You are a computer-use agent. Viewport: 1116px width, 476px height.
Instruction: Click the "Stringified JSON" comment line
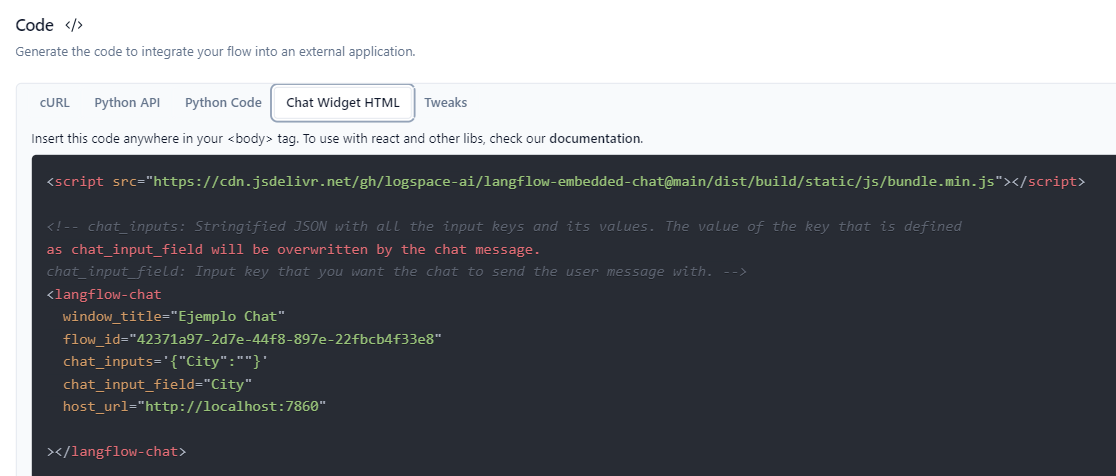pyautogui.click(x=504, y=227)
